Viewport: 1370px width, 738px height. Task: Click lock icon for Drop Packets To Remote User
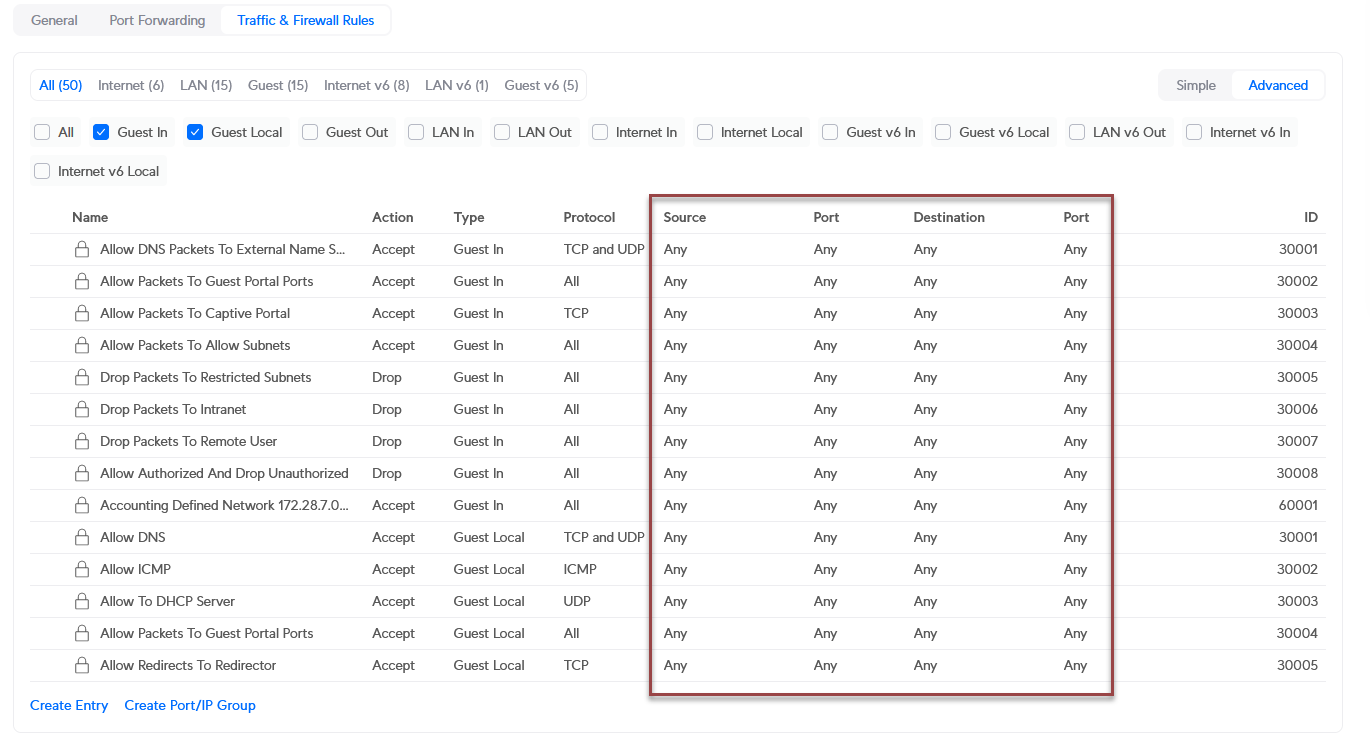point(82,441)
